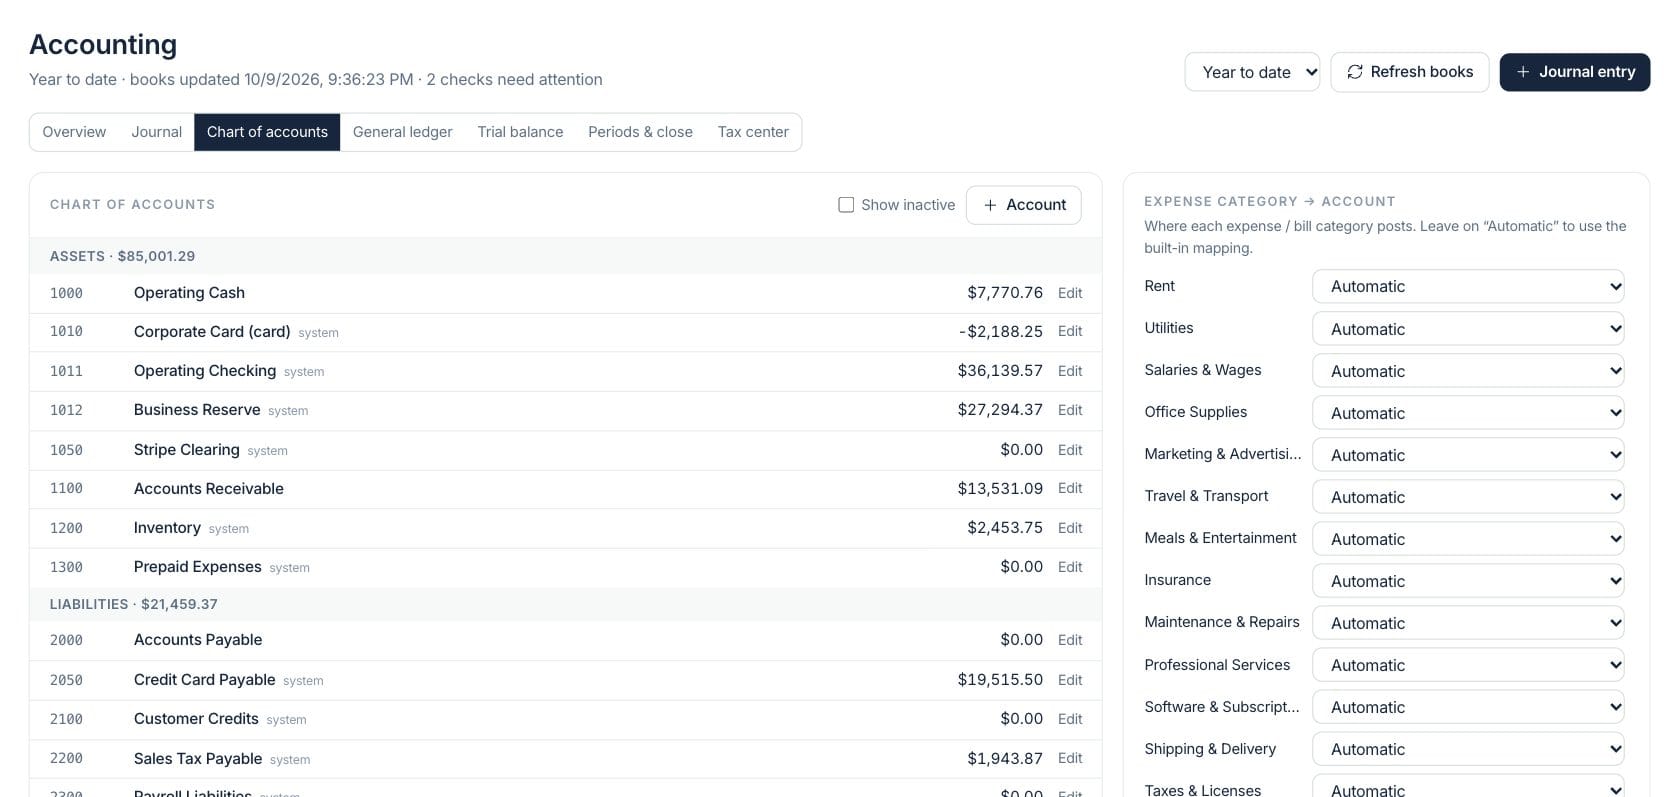This screenshot has width=1680, height=797.
Task: Edit the Credit Card Payable account
Action: 1070,680
